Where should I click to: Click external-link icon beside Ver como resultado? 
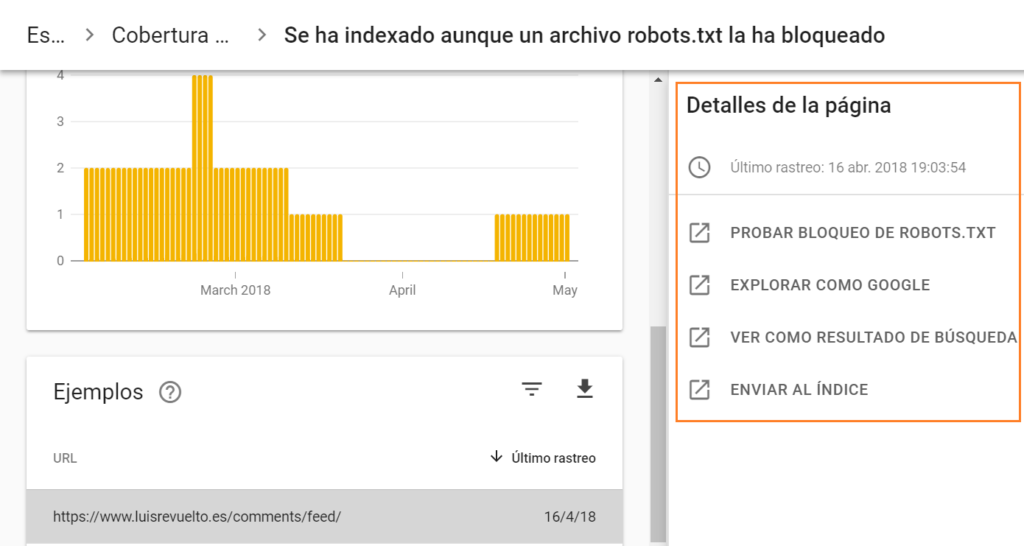point(700,337)
